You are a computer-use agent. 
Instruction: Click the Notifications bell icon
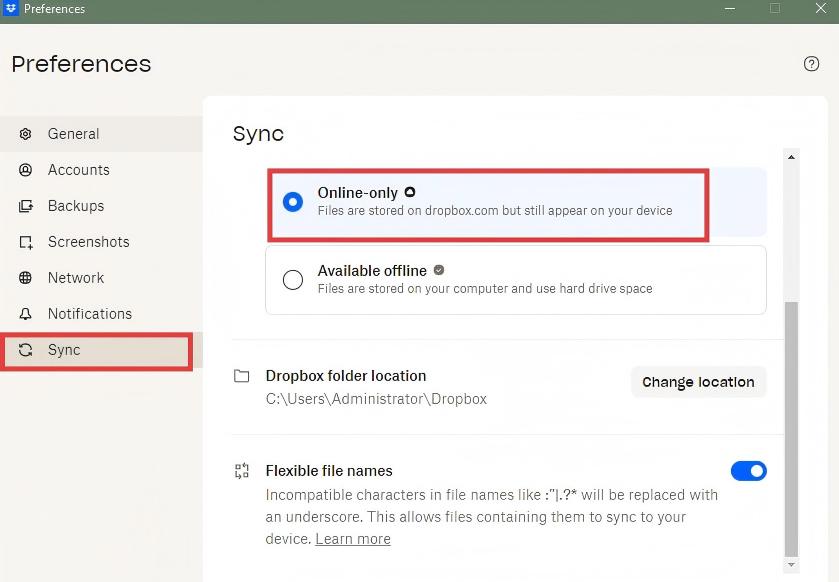click(x=25, y=313)
